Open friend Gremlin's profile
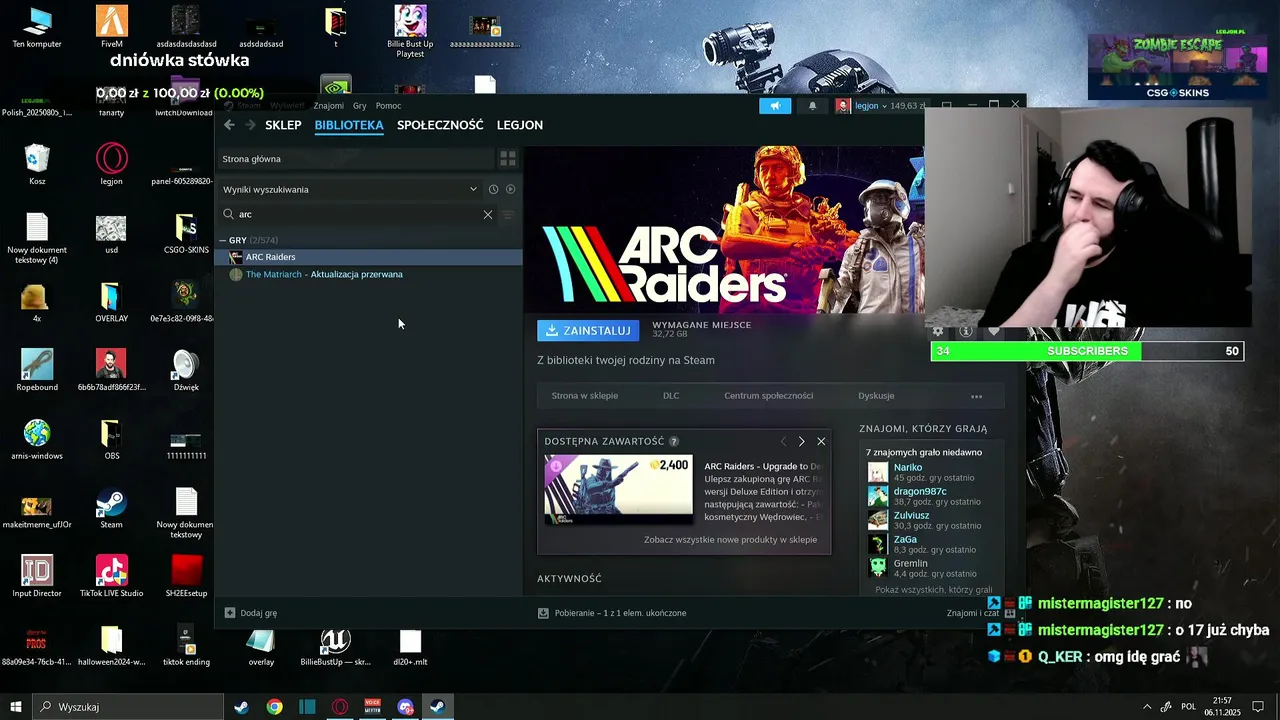1280x720 pixels. pos(910,564)
